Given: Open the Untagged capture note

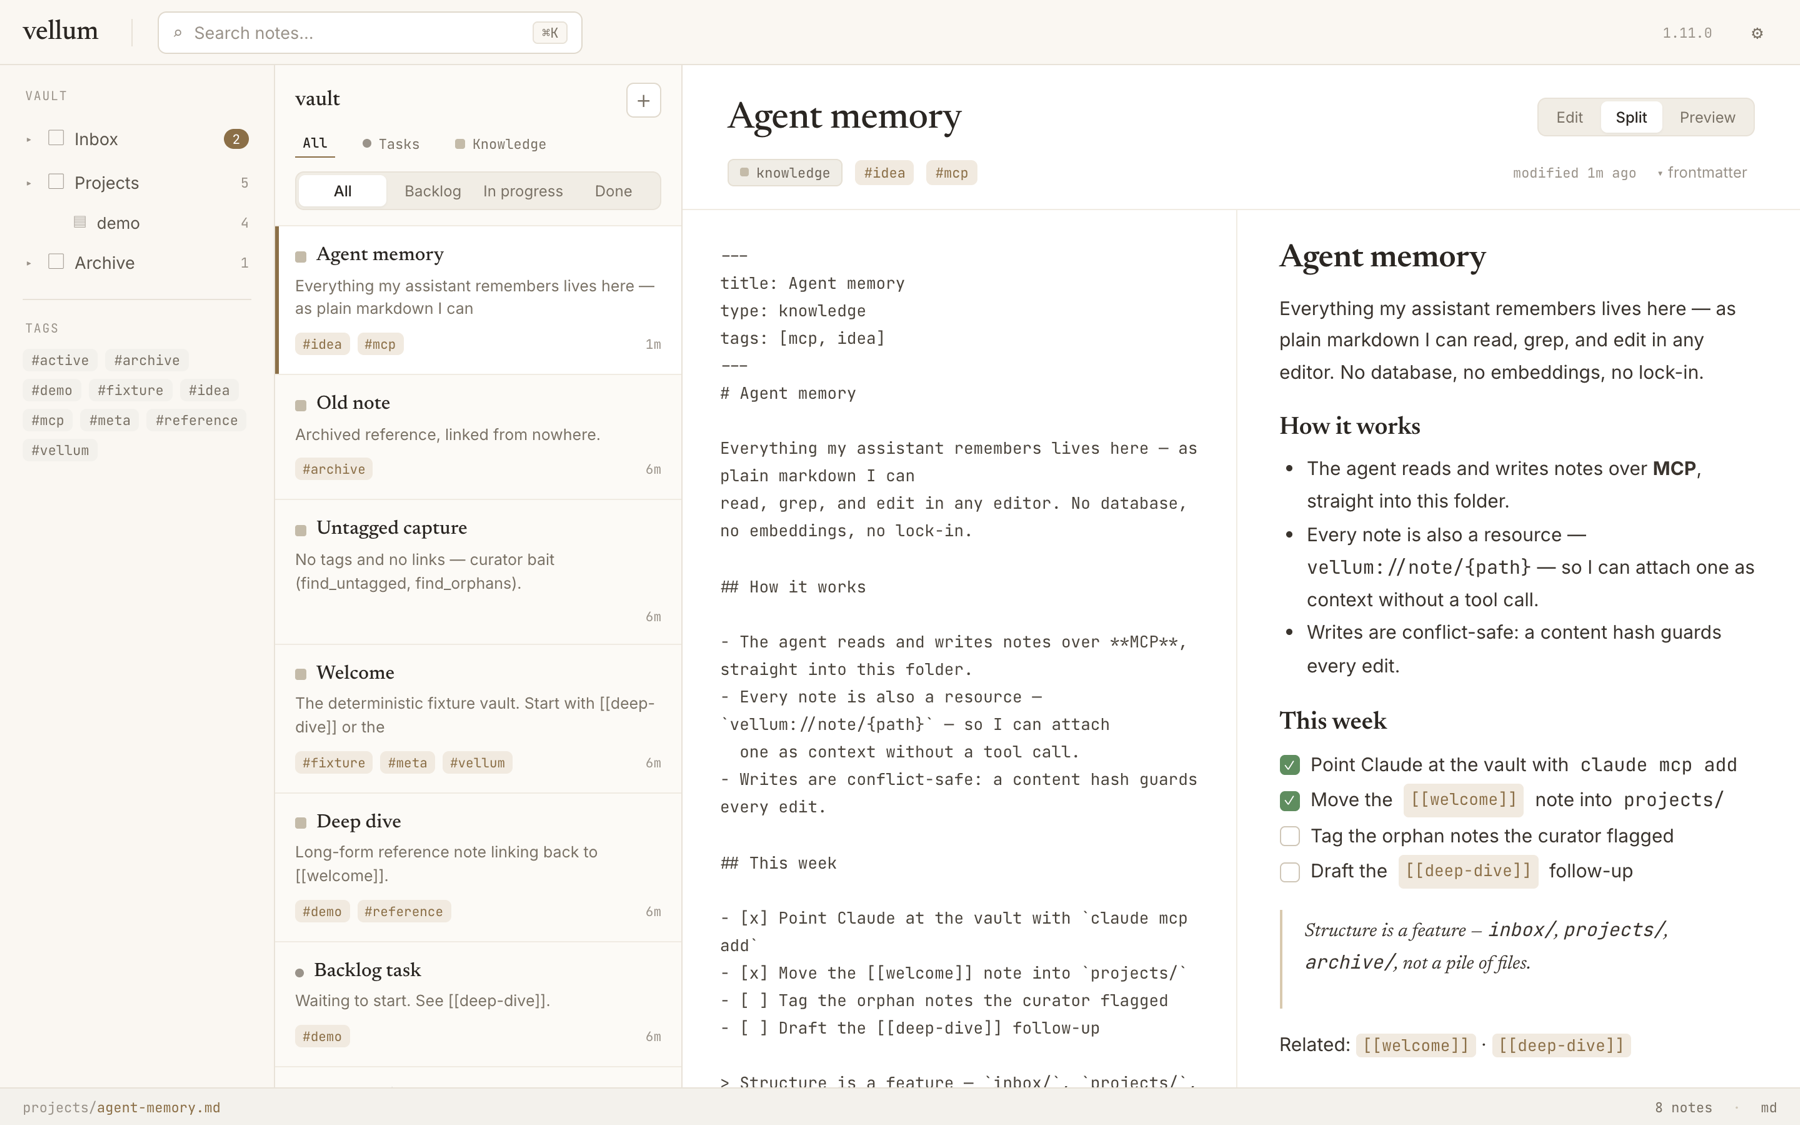Looking at the screenshot, I should point(479,571).
